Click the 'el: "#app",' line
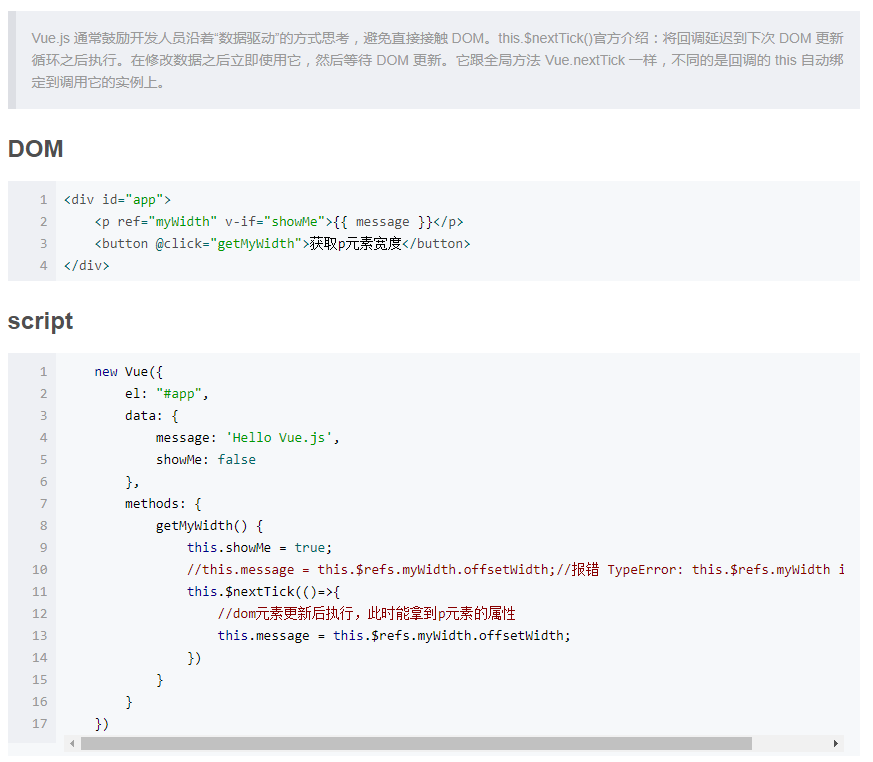The image size is (873, 762). (x=166, y=394)
